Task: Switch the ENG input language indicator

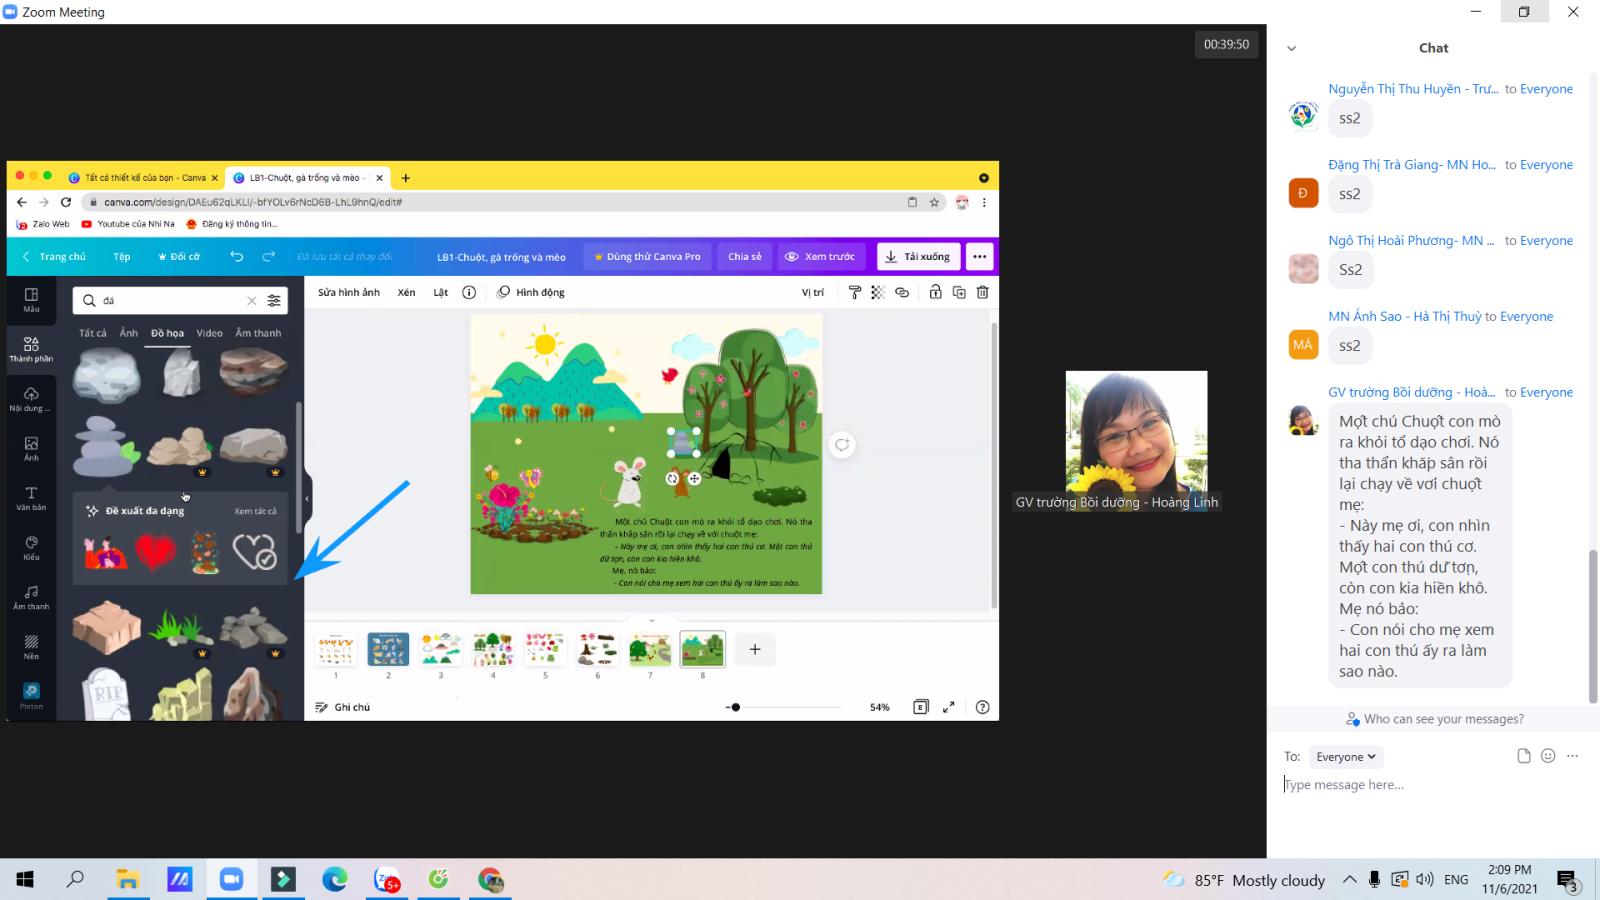Action: [x=1456, y=880]
